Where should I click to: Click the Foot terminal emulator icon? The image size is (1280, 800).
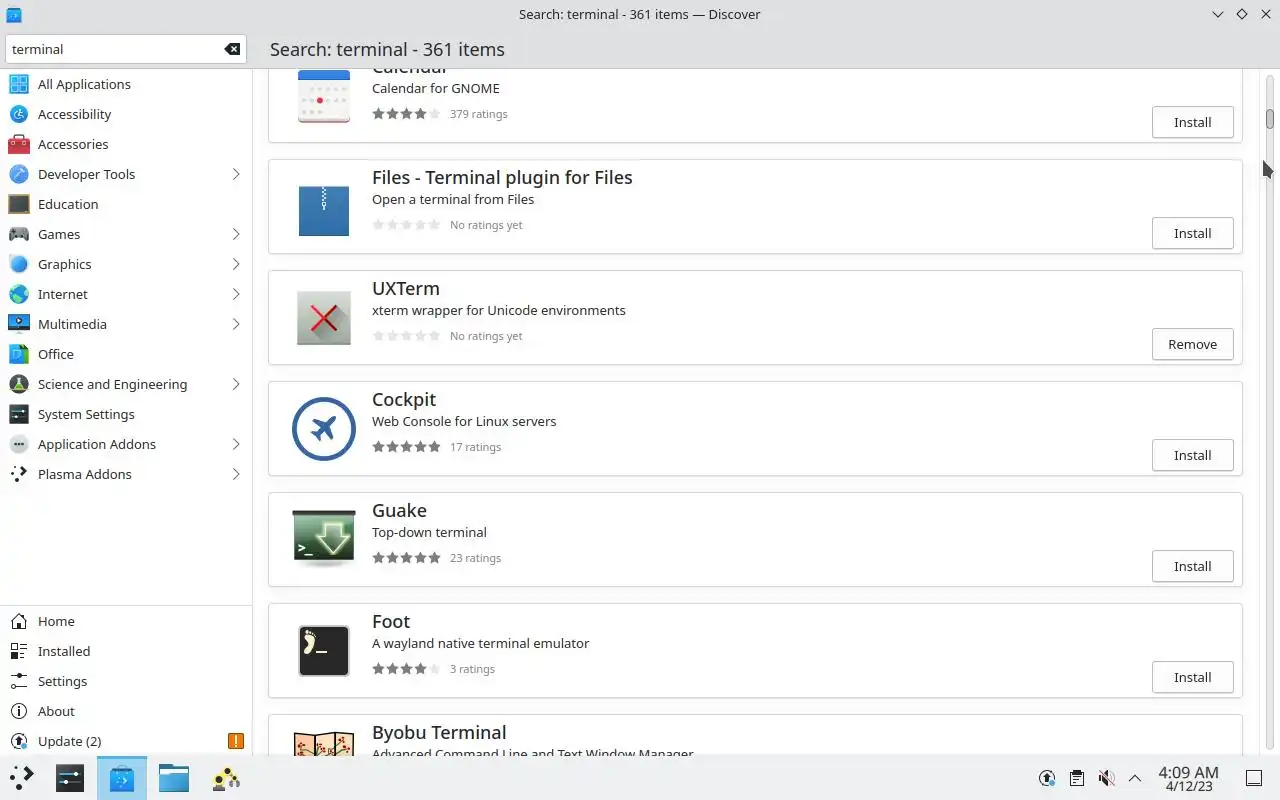point(324,650)
